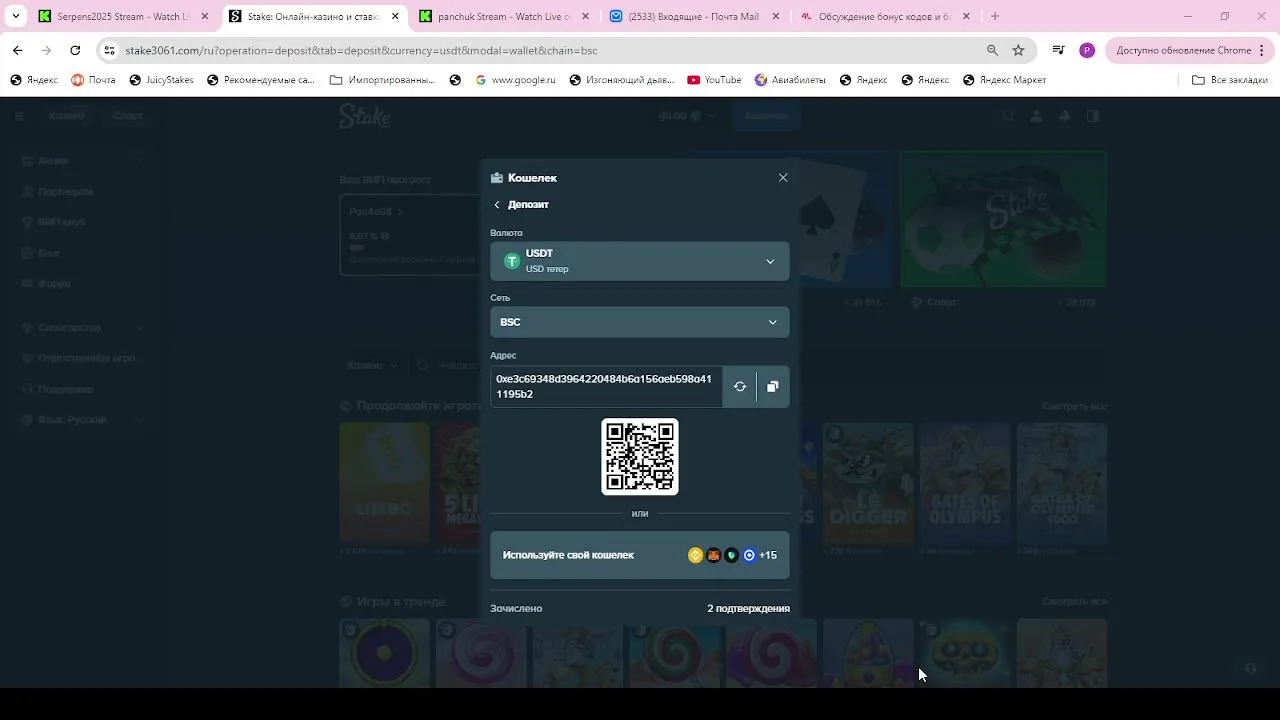Open the Рекомендуемые са... bookmark

pos(260,80)
